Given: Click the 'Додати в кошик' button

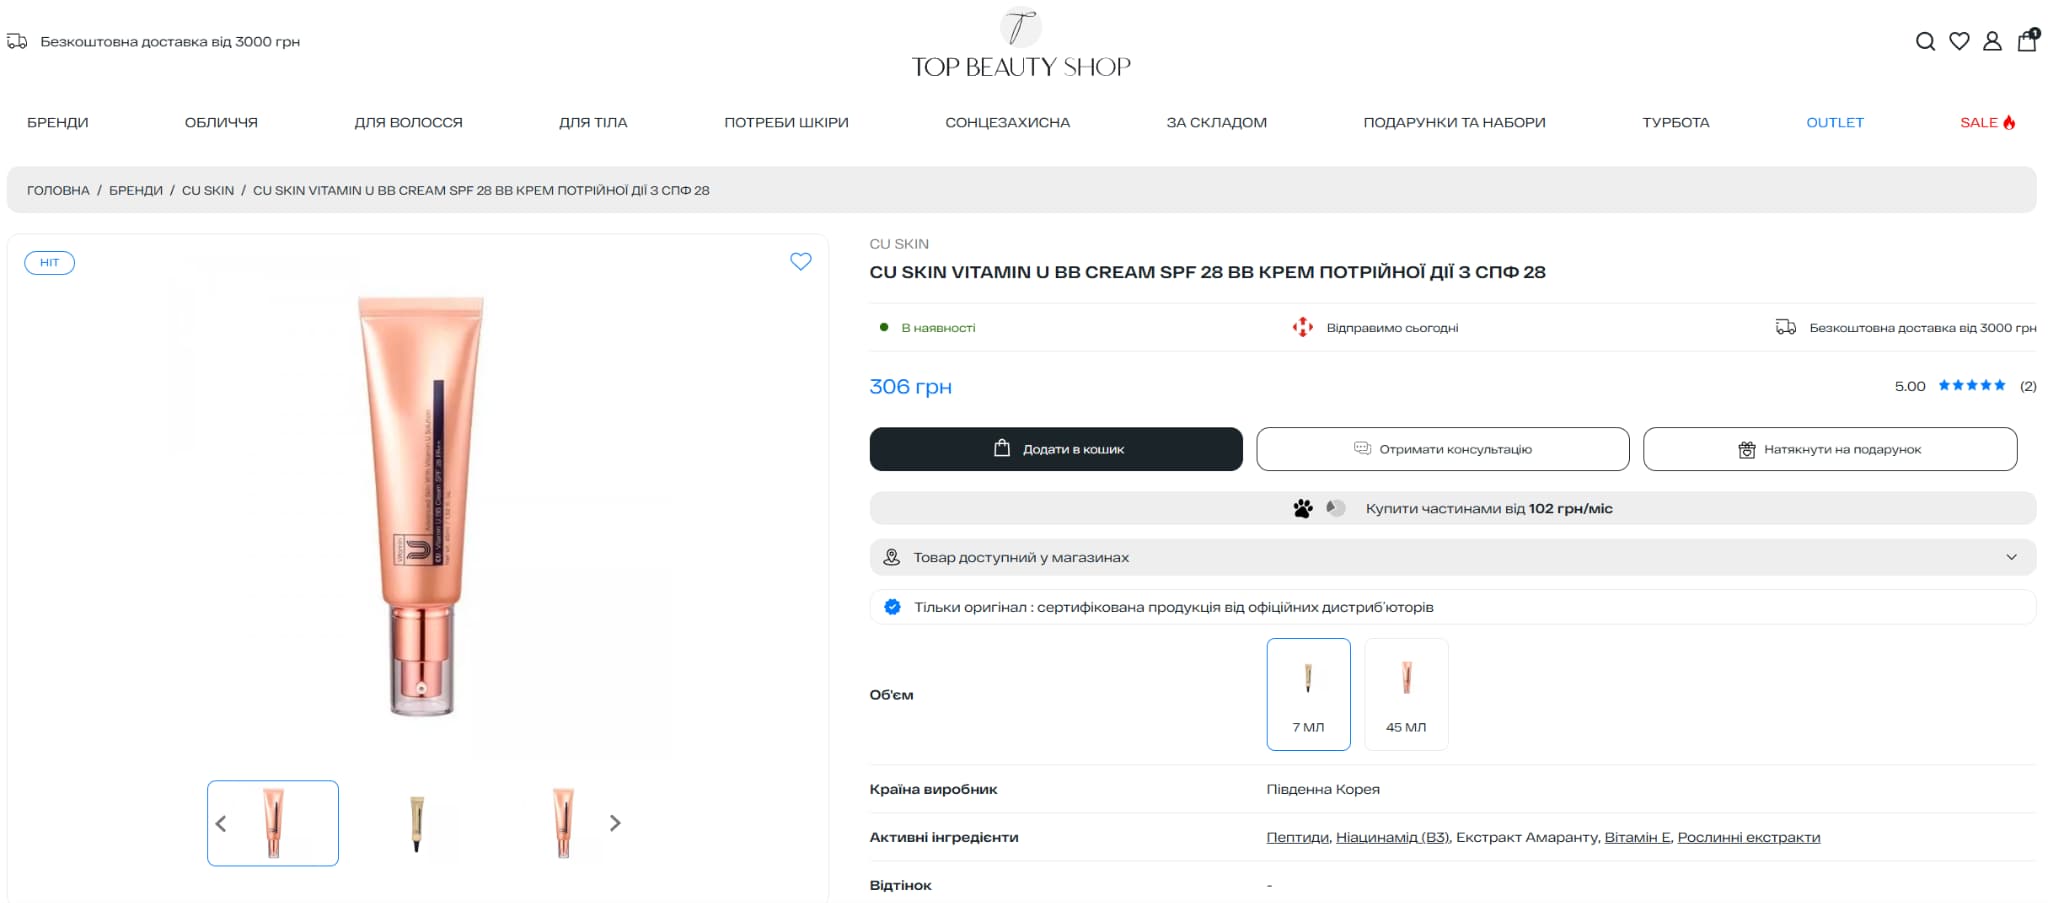Looking at the screenshot, I should pyautogui.click(x=1056, y=449).
